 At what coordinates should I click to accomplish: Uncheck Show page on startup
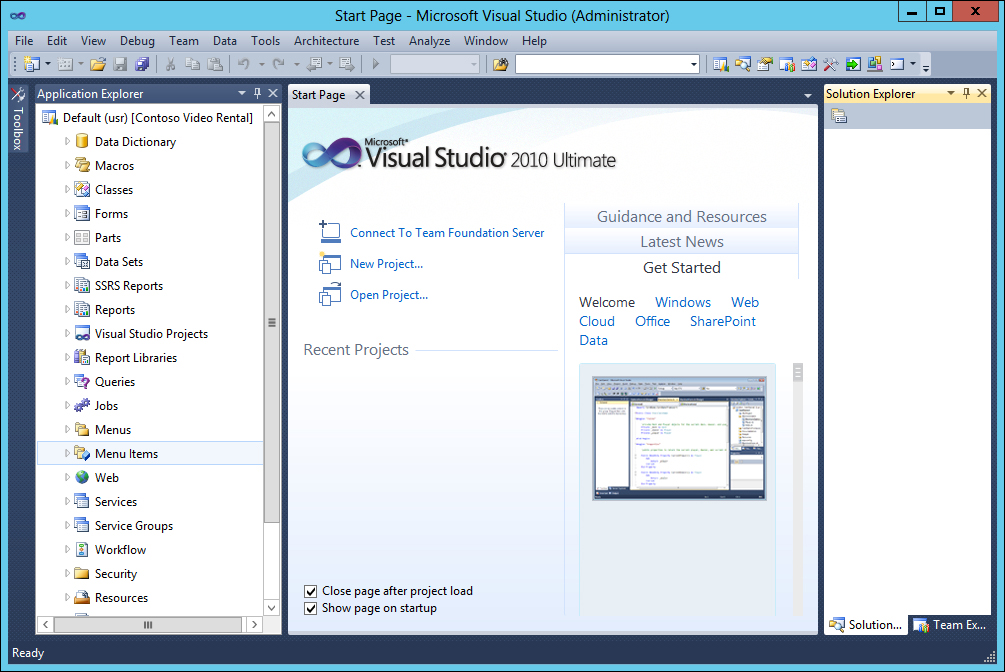pos(310,608)
